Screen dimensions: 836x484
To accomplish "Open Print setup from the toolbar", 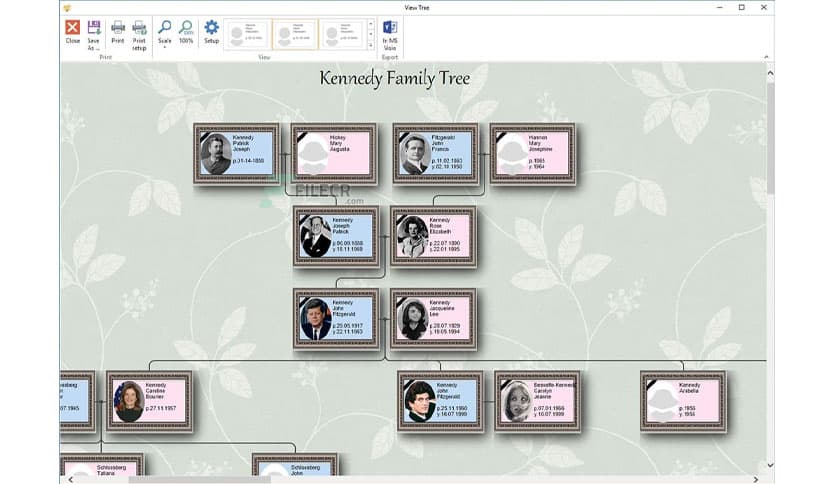I will tap(139, 28).
